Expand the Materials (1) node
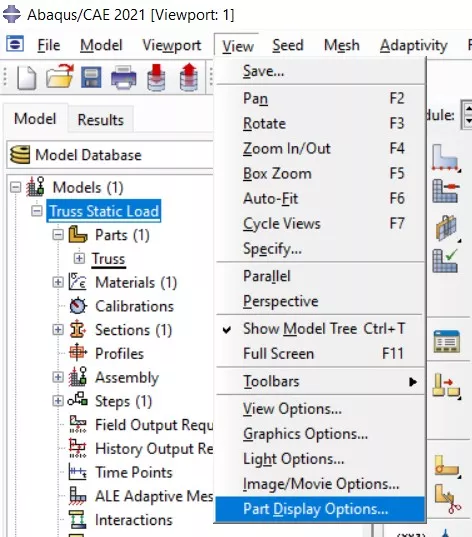The height and width of the screenshot is (537, 472). click(x=58, y=282)
